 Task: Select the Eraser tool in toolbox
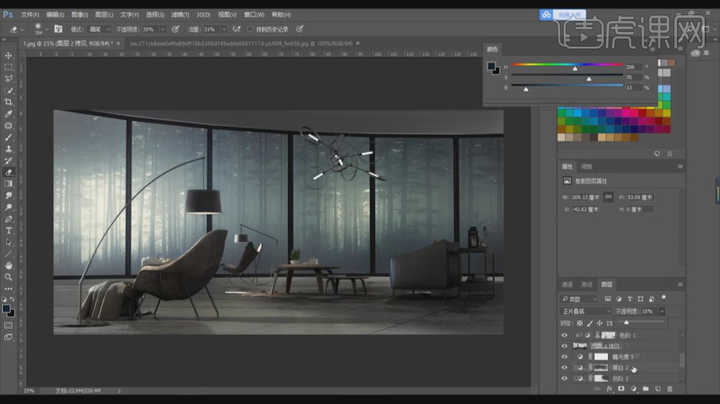tap(8, 172)
